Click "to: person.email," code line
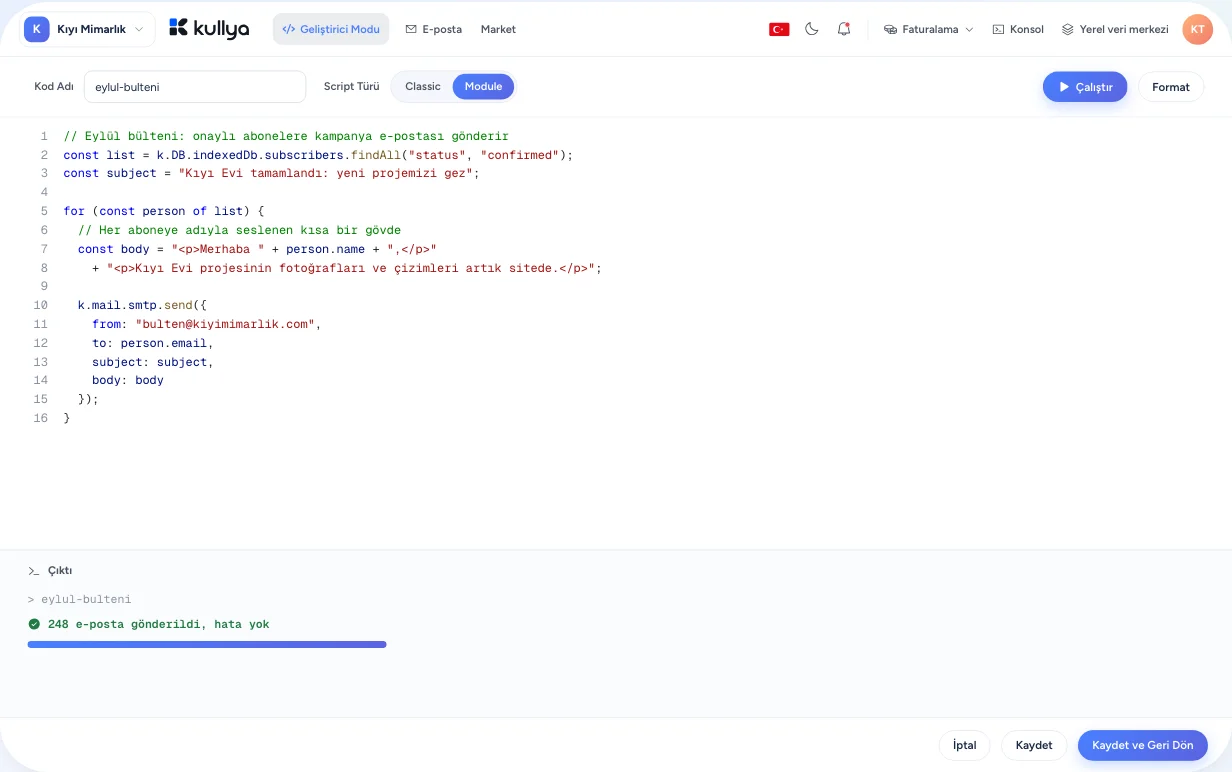This screenshot has height=772, width=1232. (153, 343)
